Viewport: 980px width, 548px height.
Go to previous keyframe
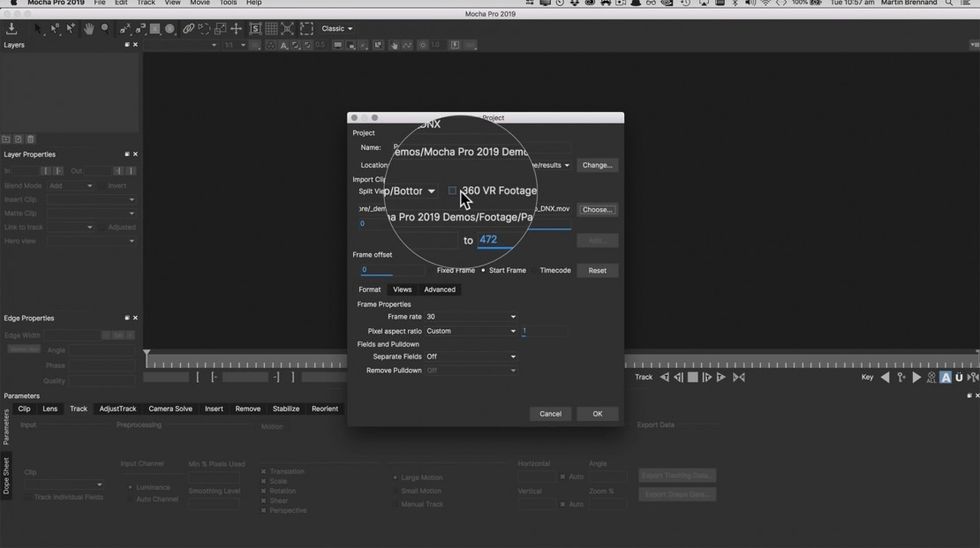(885, 377)
